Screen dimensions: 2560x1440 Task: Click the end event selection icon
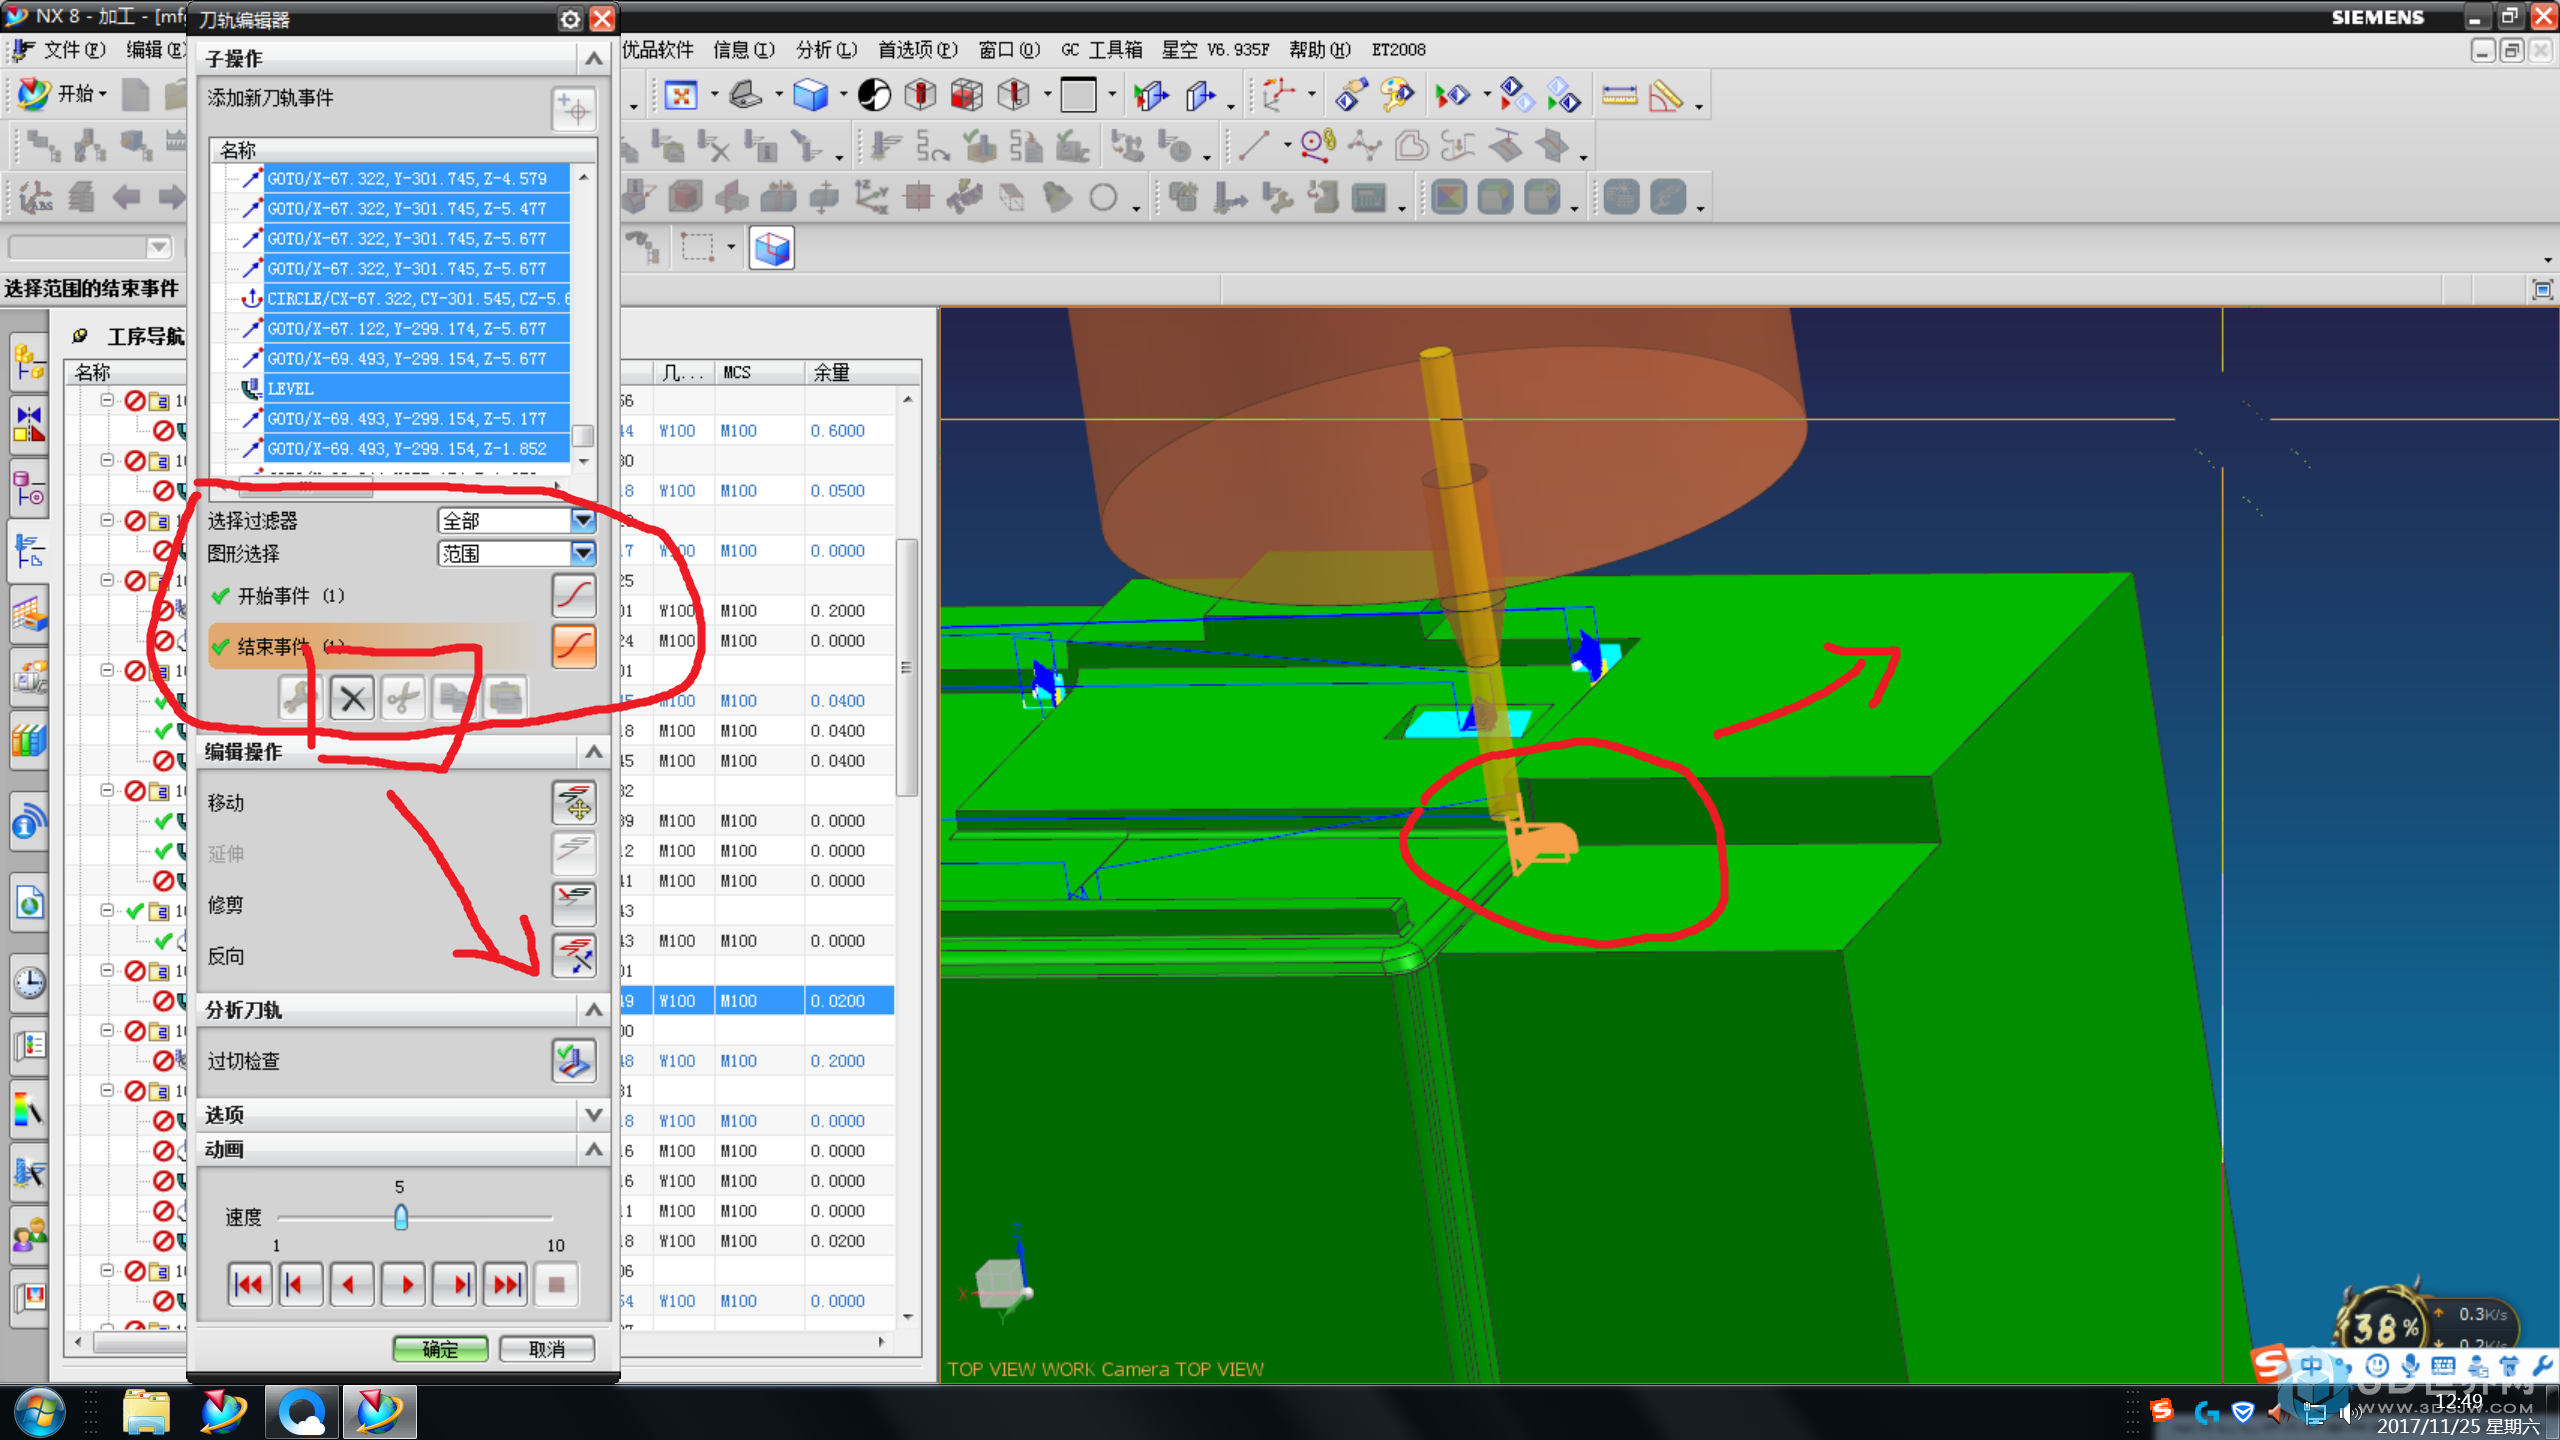tap(574, 646)
